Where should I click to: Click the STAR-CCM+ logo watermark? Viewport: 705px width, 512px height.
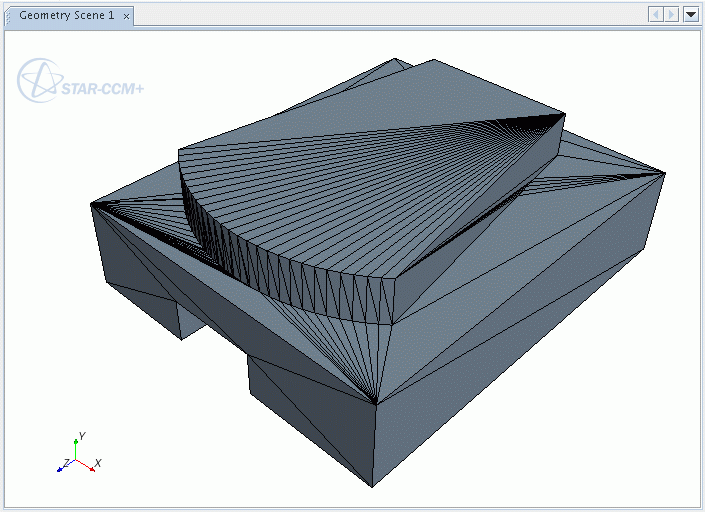pyautogui.click(x=82, y=82)
